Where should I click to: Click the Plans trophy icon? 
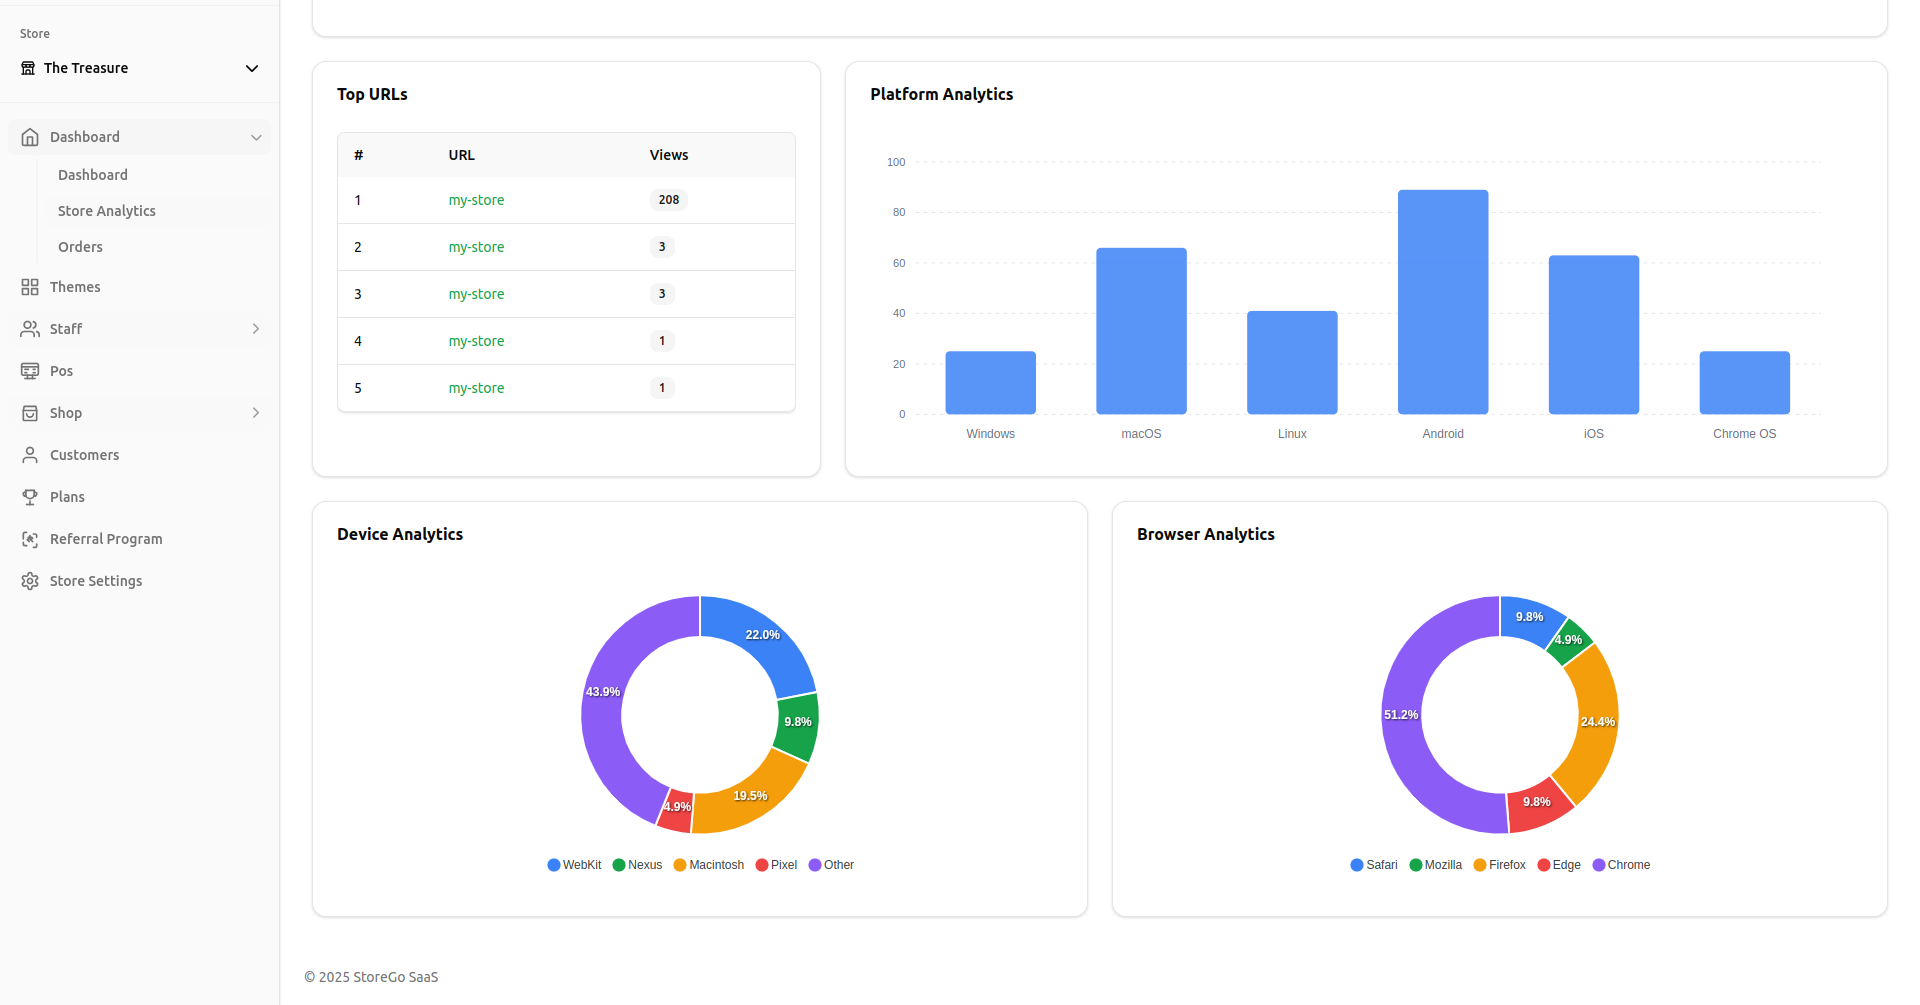(30, 497)
